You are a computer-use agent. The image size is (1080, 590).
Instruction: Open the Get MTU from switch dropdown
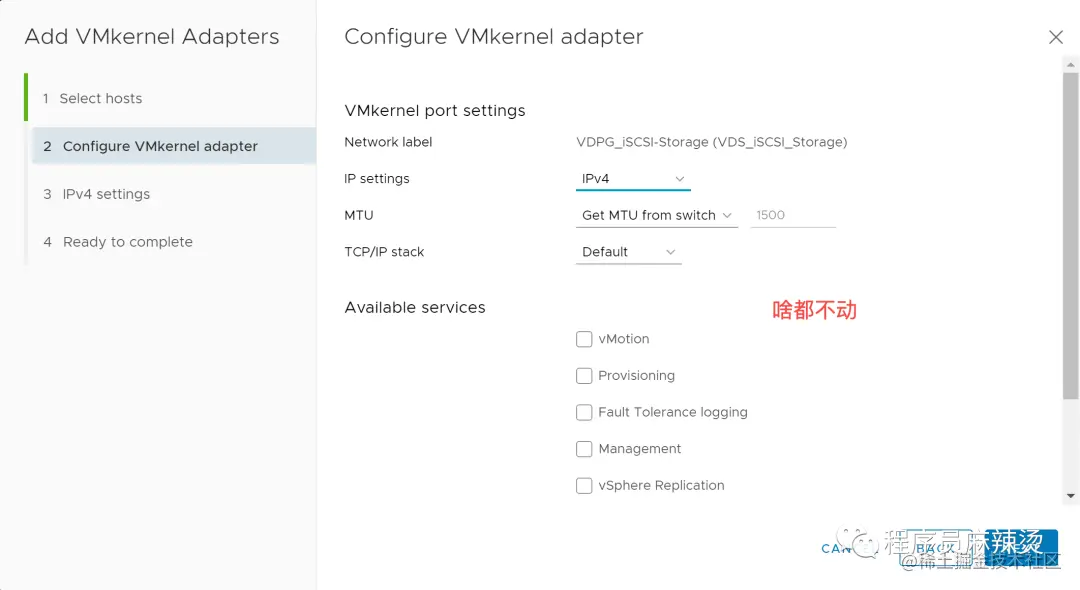point(656,215)
